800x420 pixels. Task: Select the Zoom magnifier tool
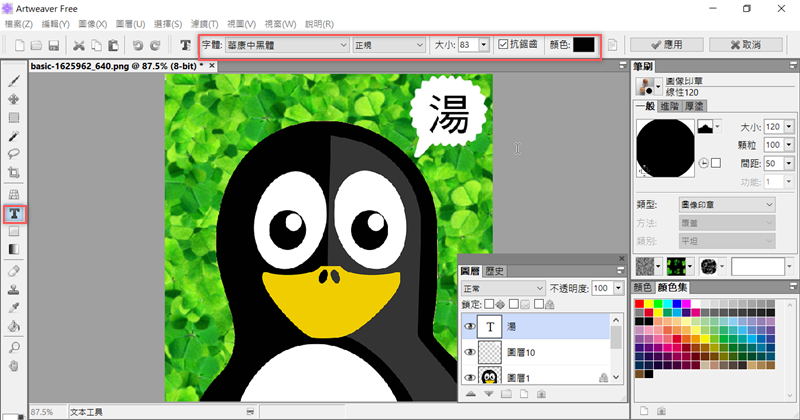pyautogui.click(x=14, y=345)
